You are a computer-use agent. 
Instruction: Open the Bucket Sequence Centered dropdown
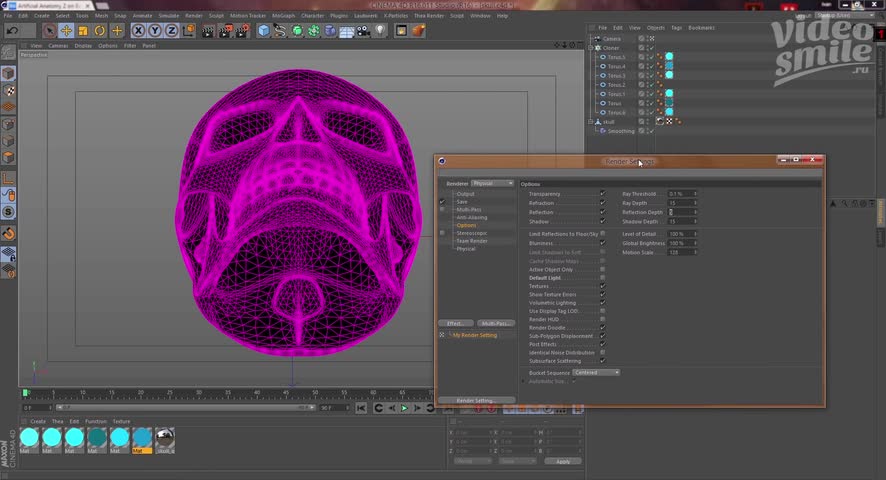pyautogui.click(x=596, y=372)
